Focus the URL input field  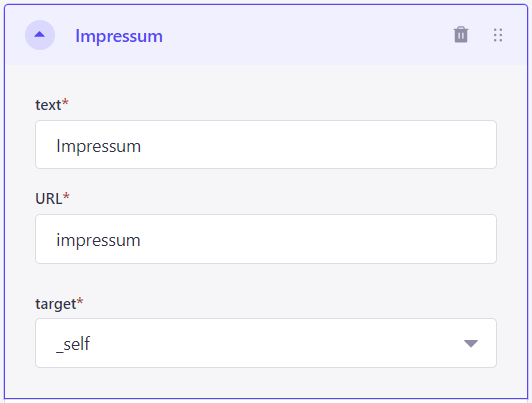pyautogui.click(x=266, y=239)
